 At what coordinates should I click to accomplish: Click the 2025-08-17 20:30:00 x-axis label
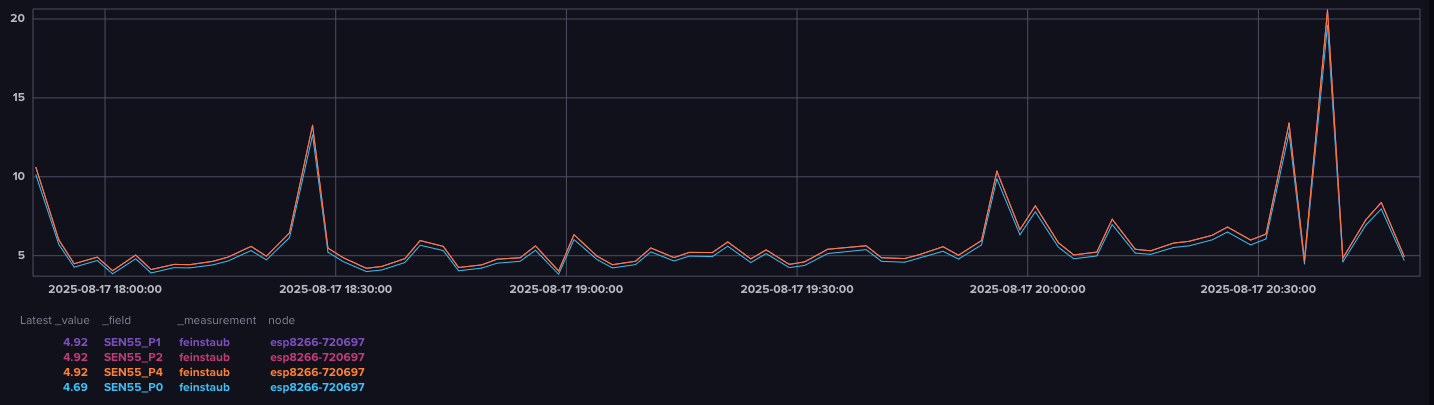[1257, 289]
